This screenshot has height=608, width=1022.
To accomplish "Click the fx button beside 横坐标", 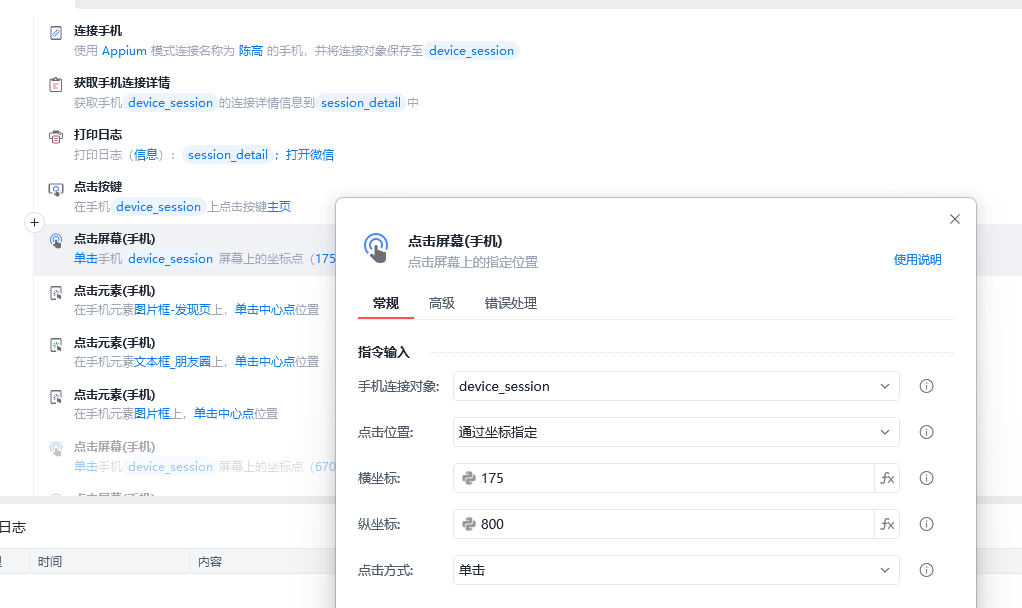I will (x=887, y=478).
